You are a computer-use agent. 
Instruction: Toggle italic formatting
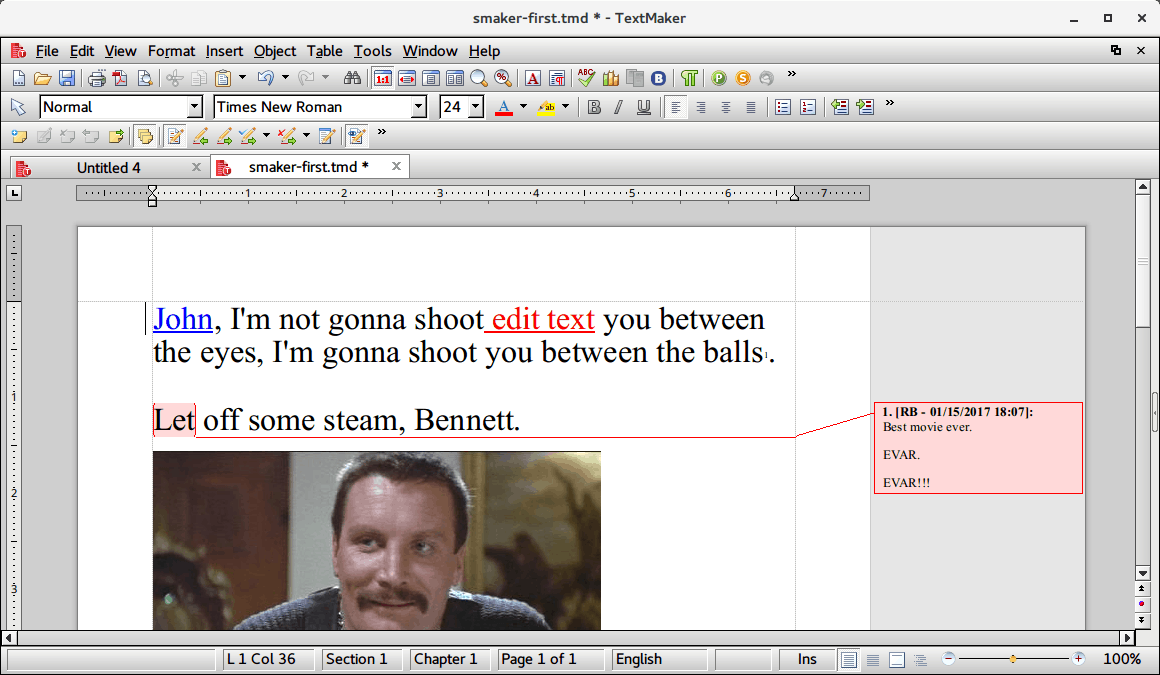618,107
